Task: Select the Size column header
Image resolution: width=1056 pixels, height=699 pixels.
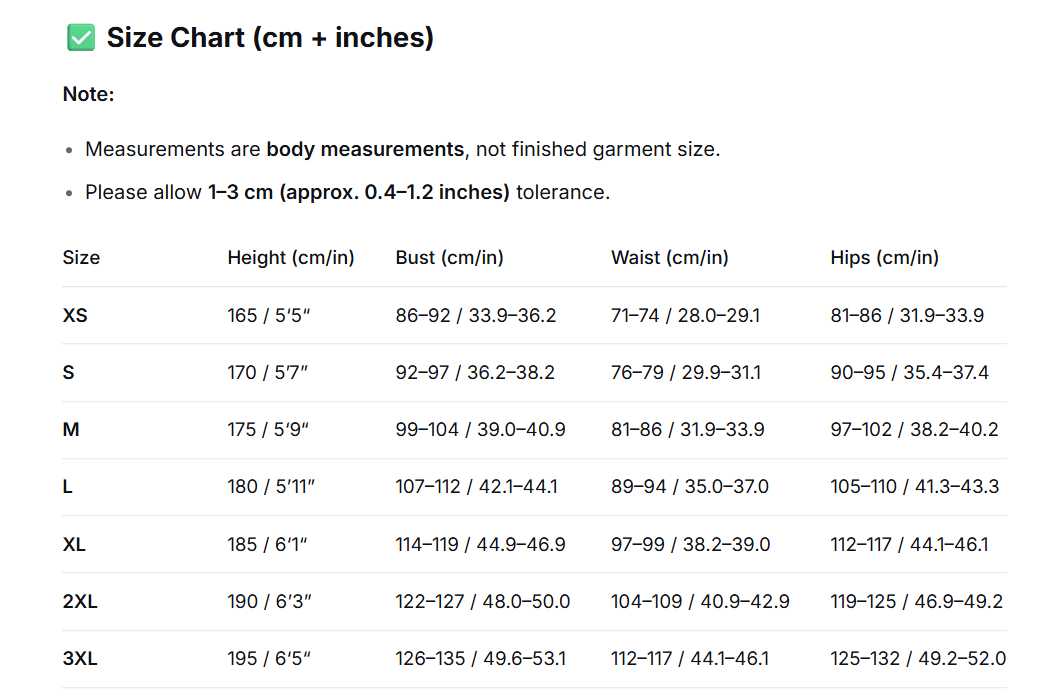Action: pyautogui.click(x=81, y=258)
